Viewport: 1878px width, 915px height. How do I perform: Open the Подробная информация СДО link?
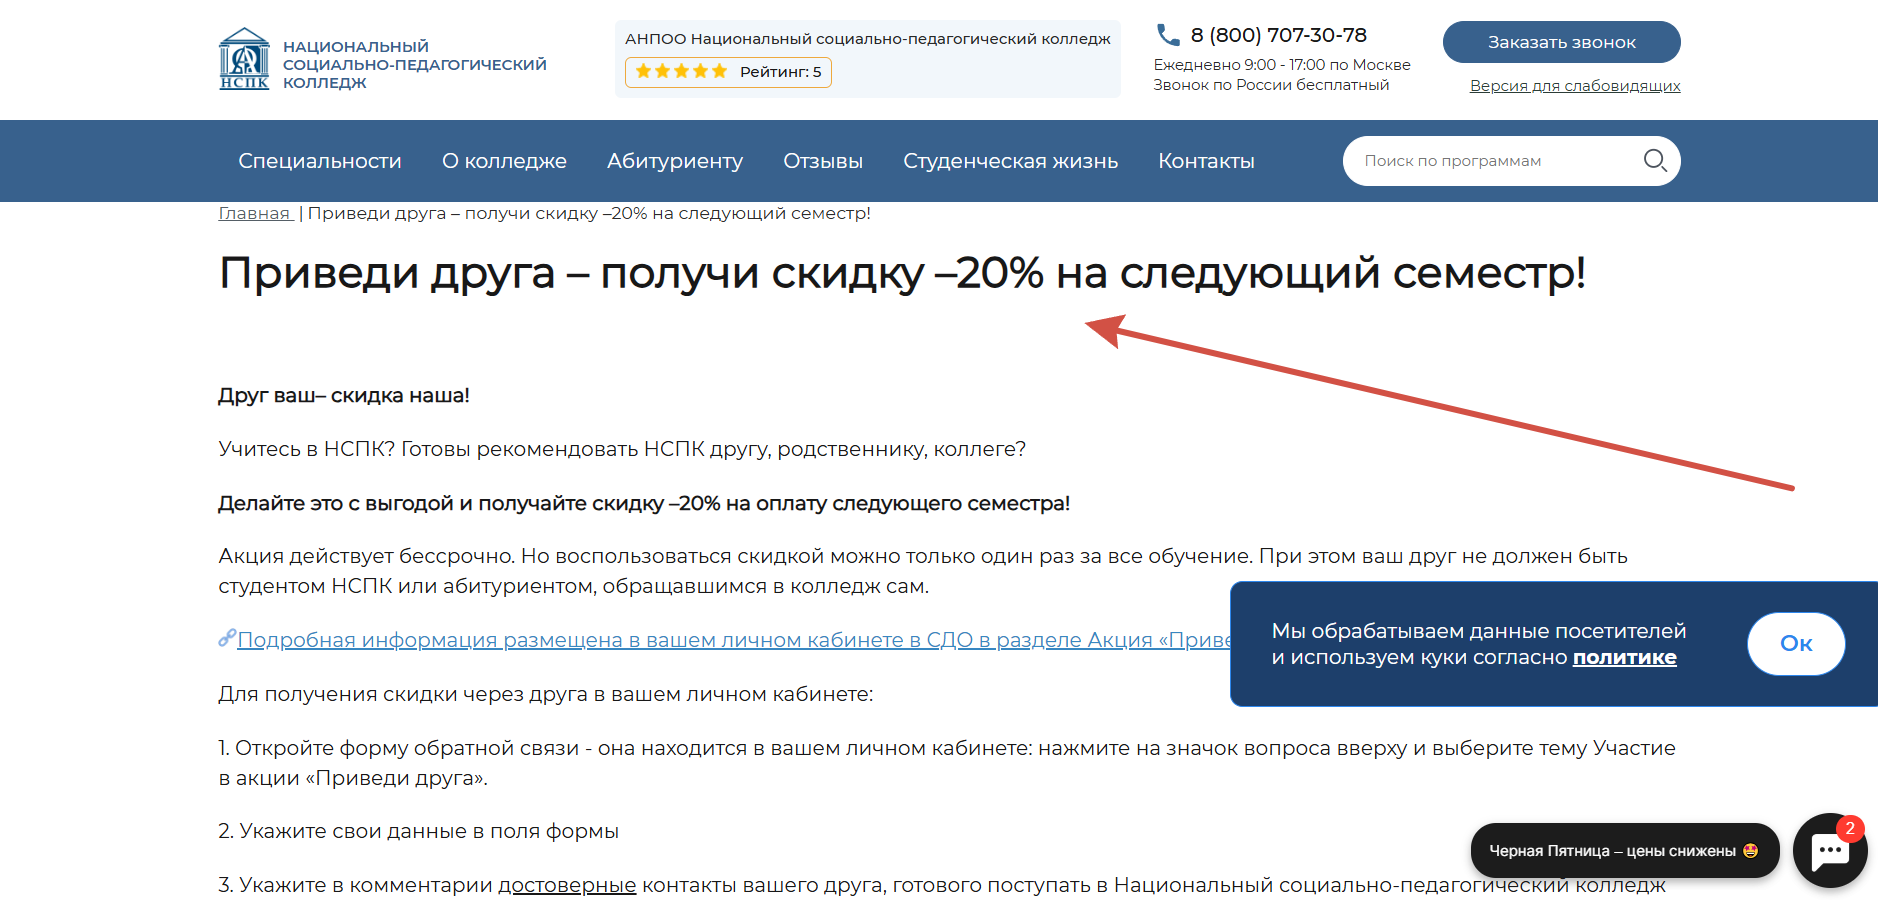point(734,640)
